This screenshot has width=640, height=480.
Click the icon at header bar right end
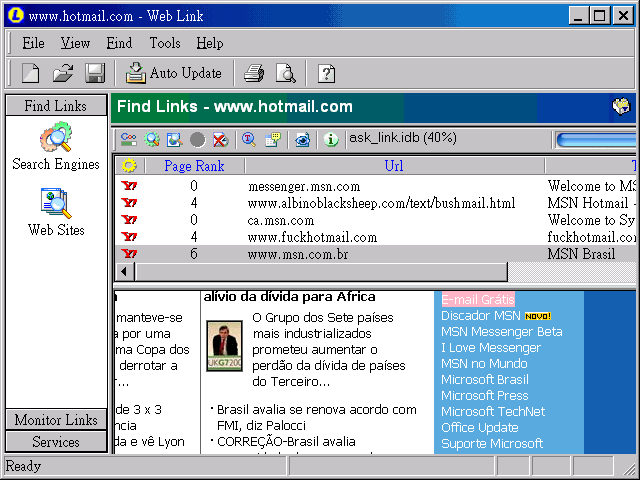click(621, 107)
